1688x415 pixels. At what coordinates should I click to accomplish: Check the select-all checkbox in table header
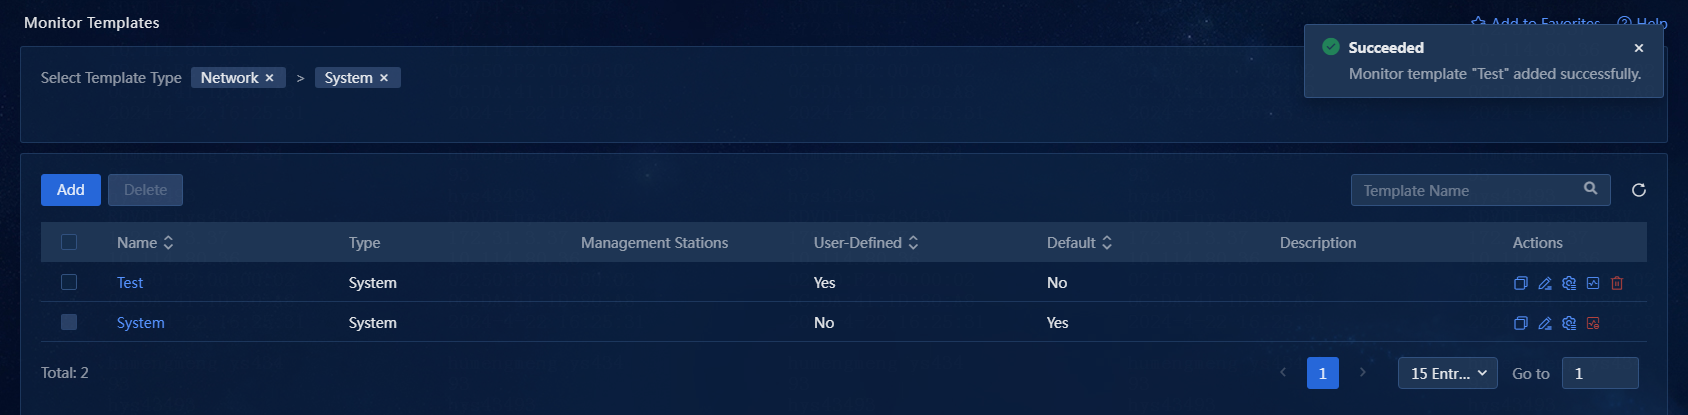pos(69,242)
